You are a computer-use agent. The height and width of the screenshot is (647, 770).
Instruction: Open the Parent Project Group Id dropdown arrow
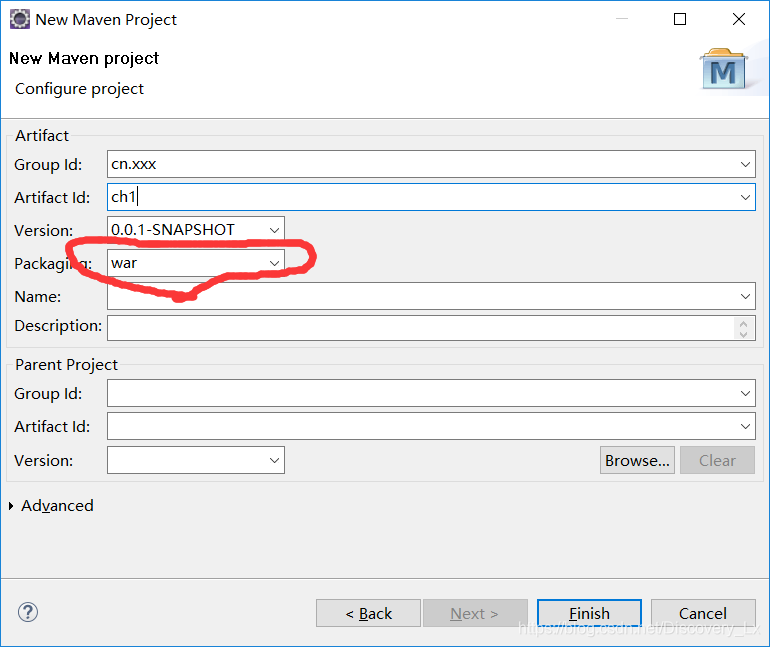(x=745, y=393)
